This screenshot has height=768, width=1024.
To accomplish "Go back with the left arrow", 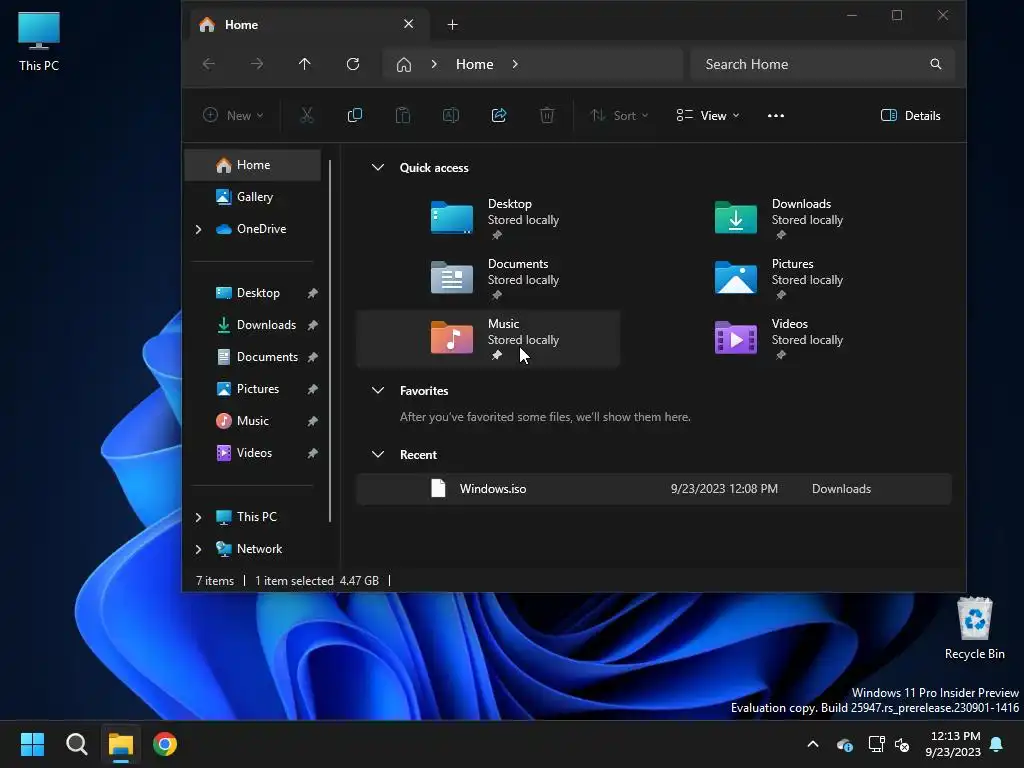I will (209, 64).
